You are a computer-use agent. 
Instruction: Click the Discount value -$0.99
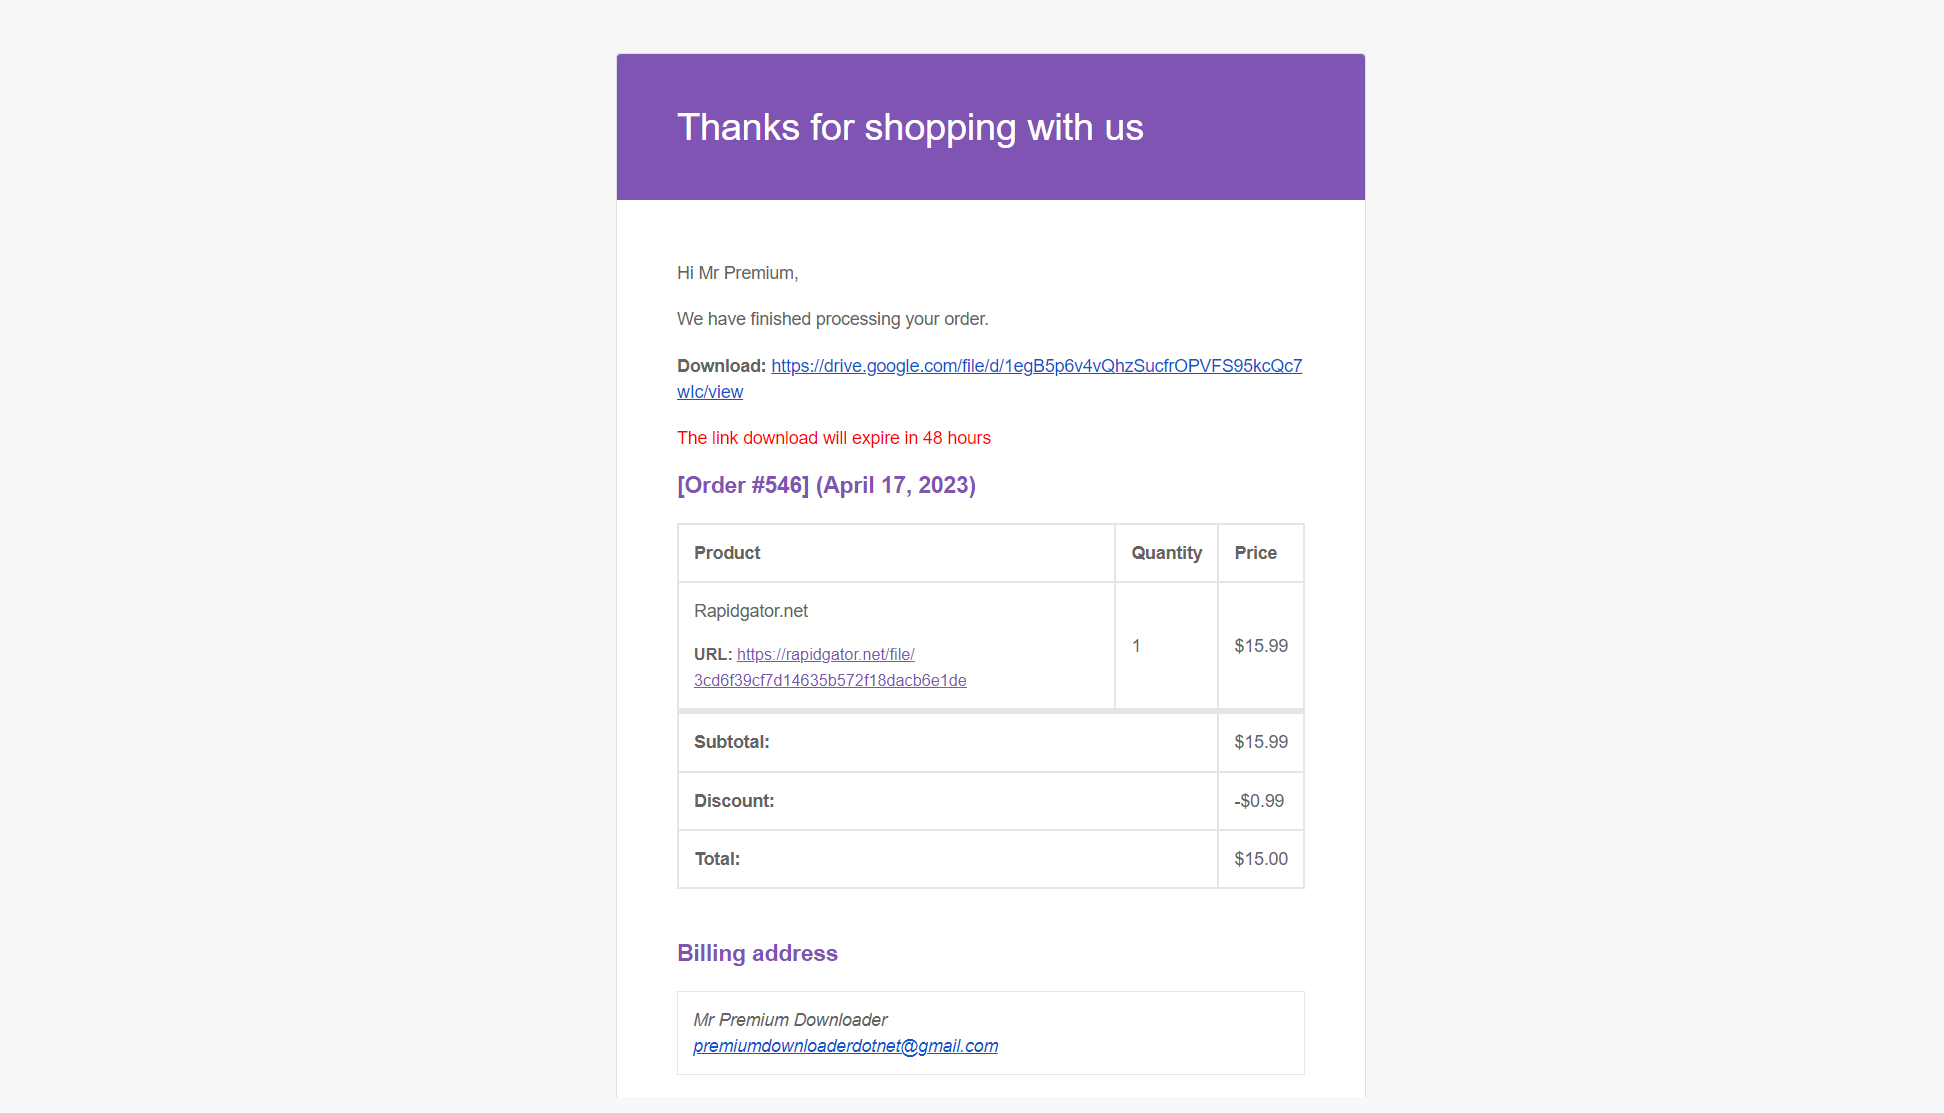[x=1259, y=801]
